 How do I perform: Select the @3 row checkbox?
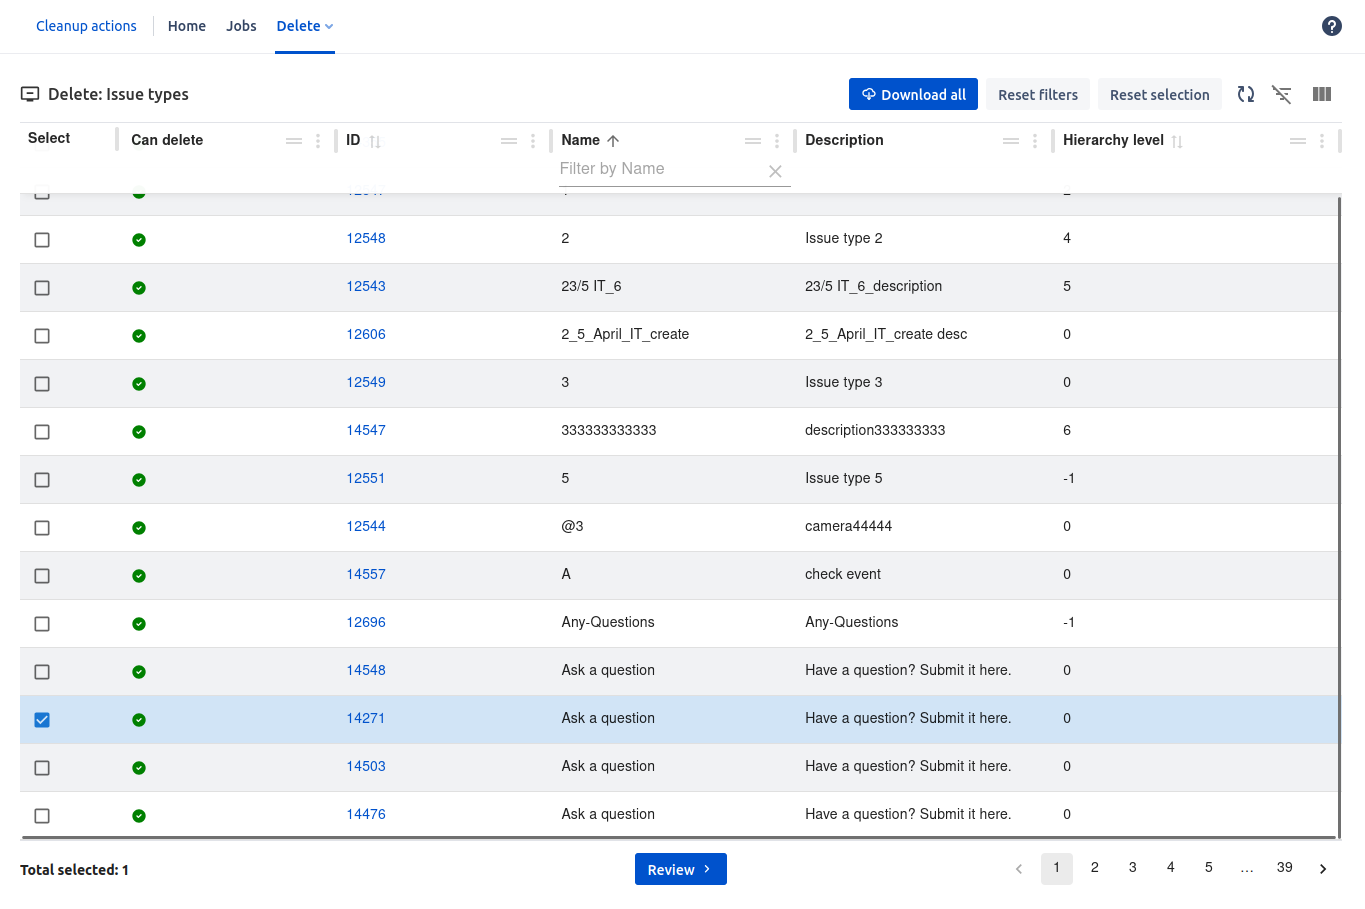point(42,528)
